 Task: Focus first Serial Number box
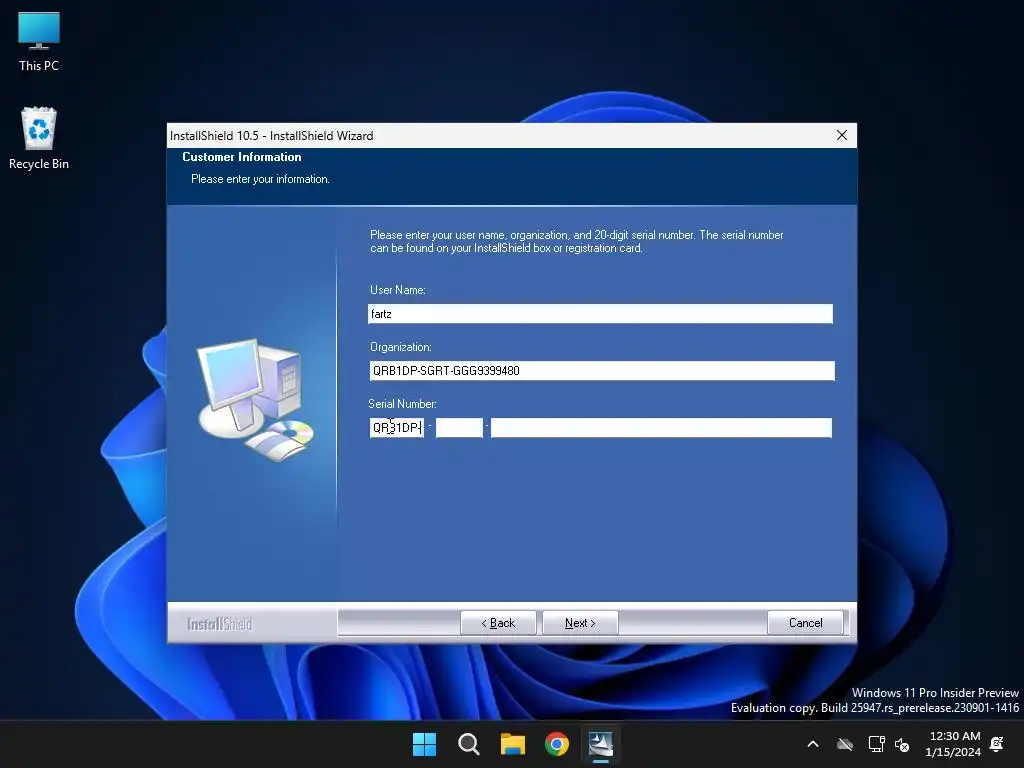396,428
